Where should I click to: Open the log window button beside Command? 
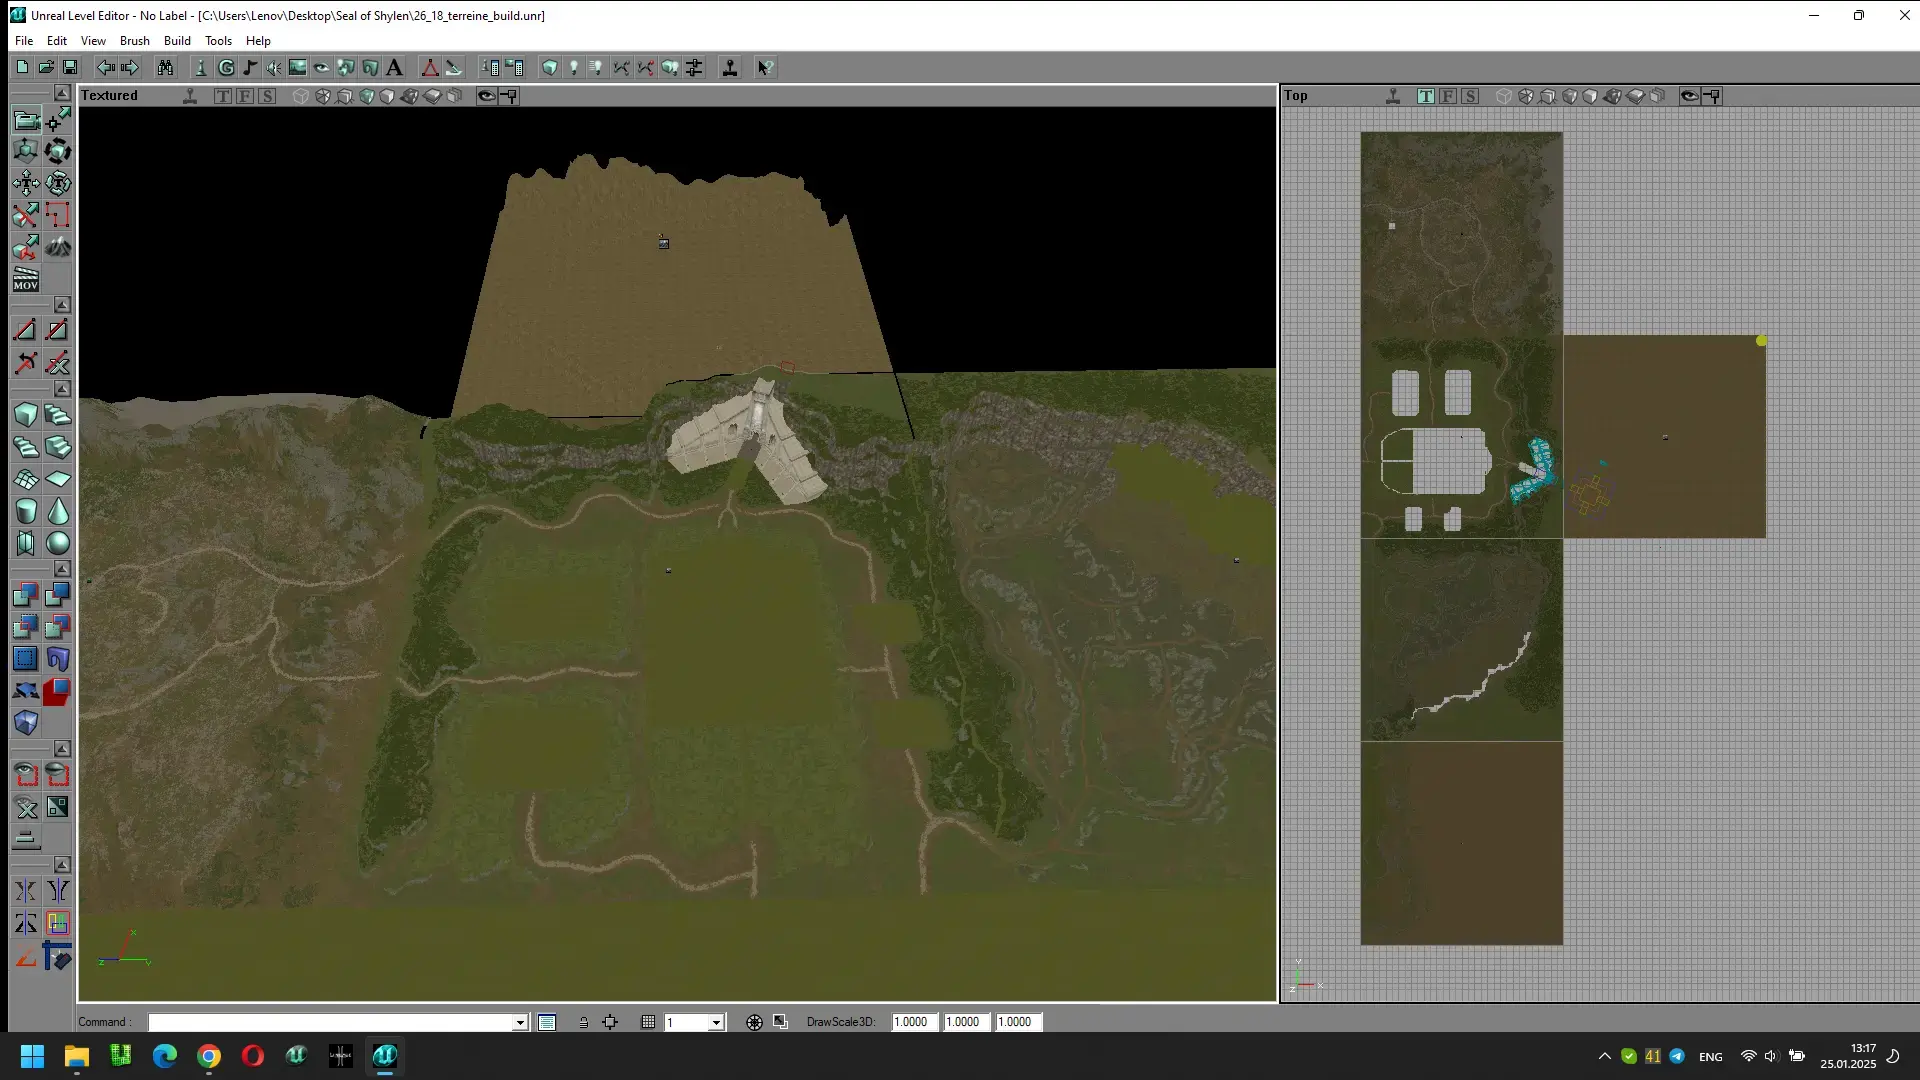pos(547,1022)
